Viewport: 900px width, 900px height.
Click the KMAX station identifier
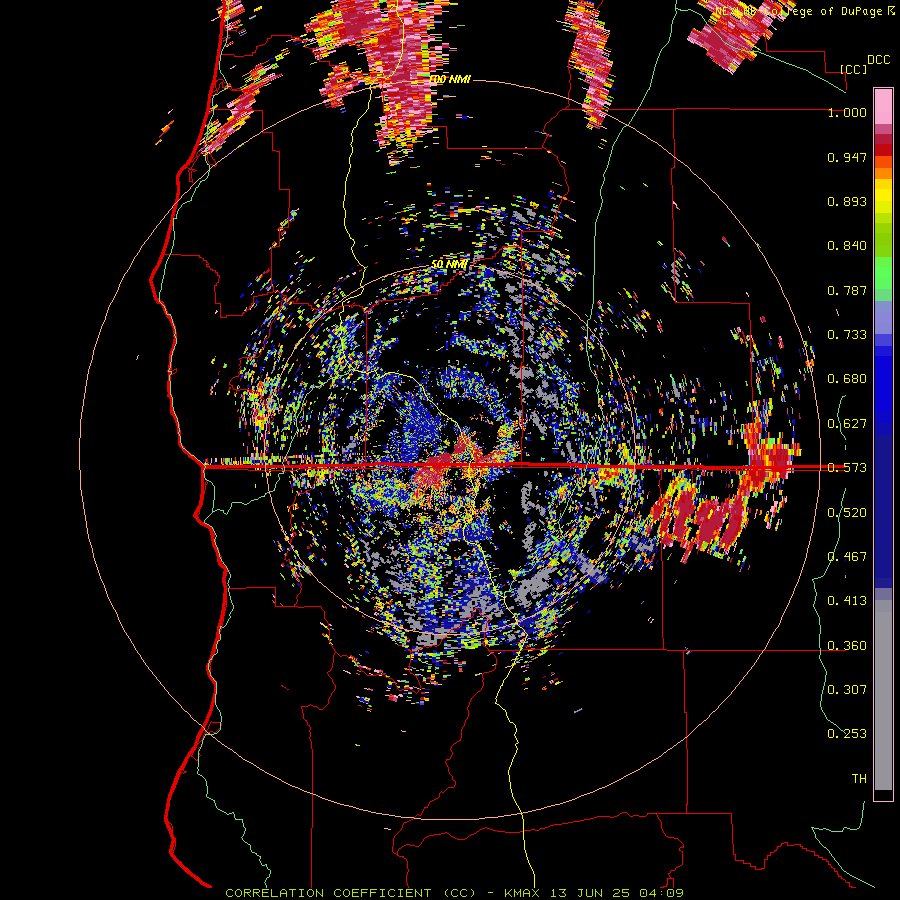point(523,893)
